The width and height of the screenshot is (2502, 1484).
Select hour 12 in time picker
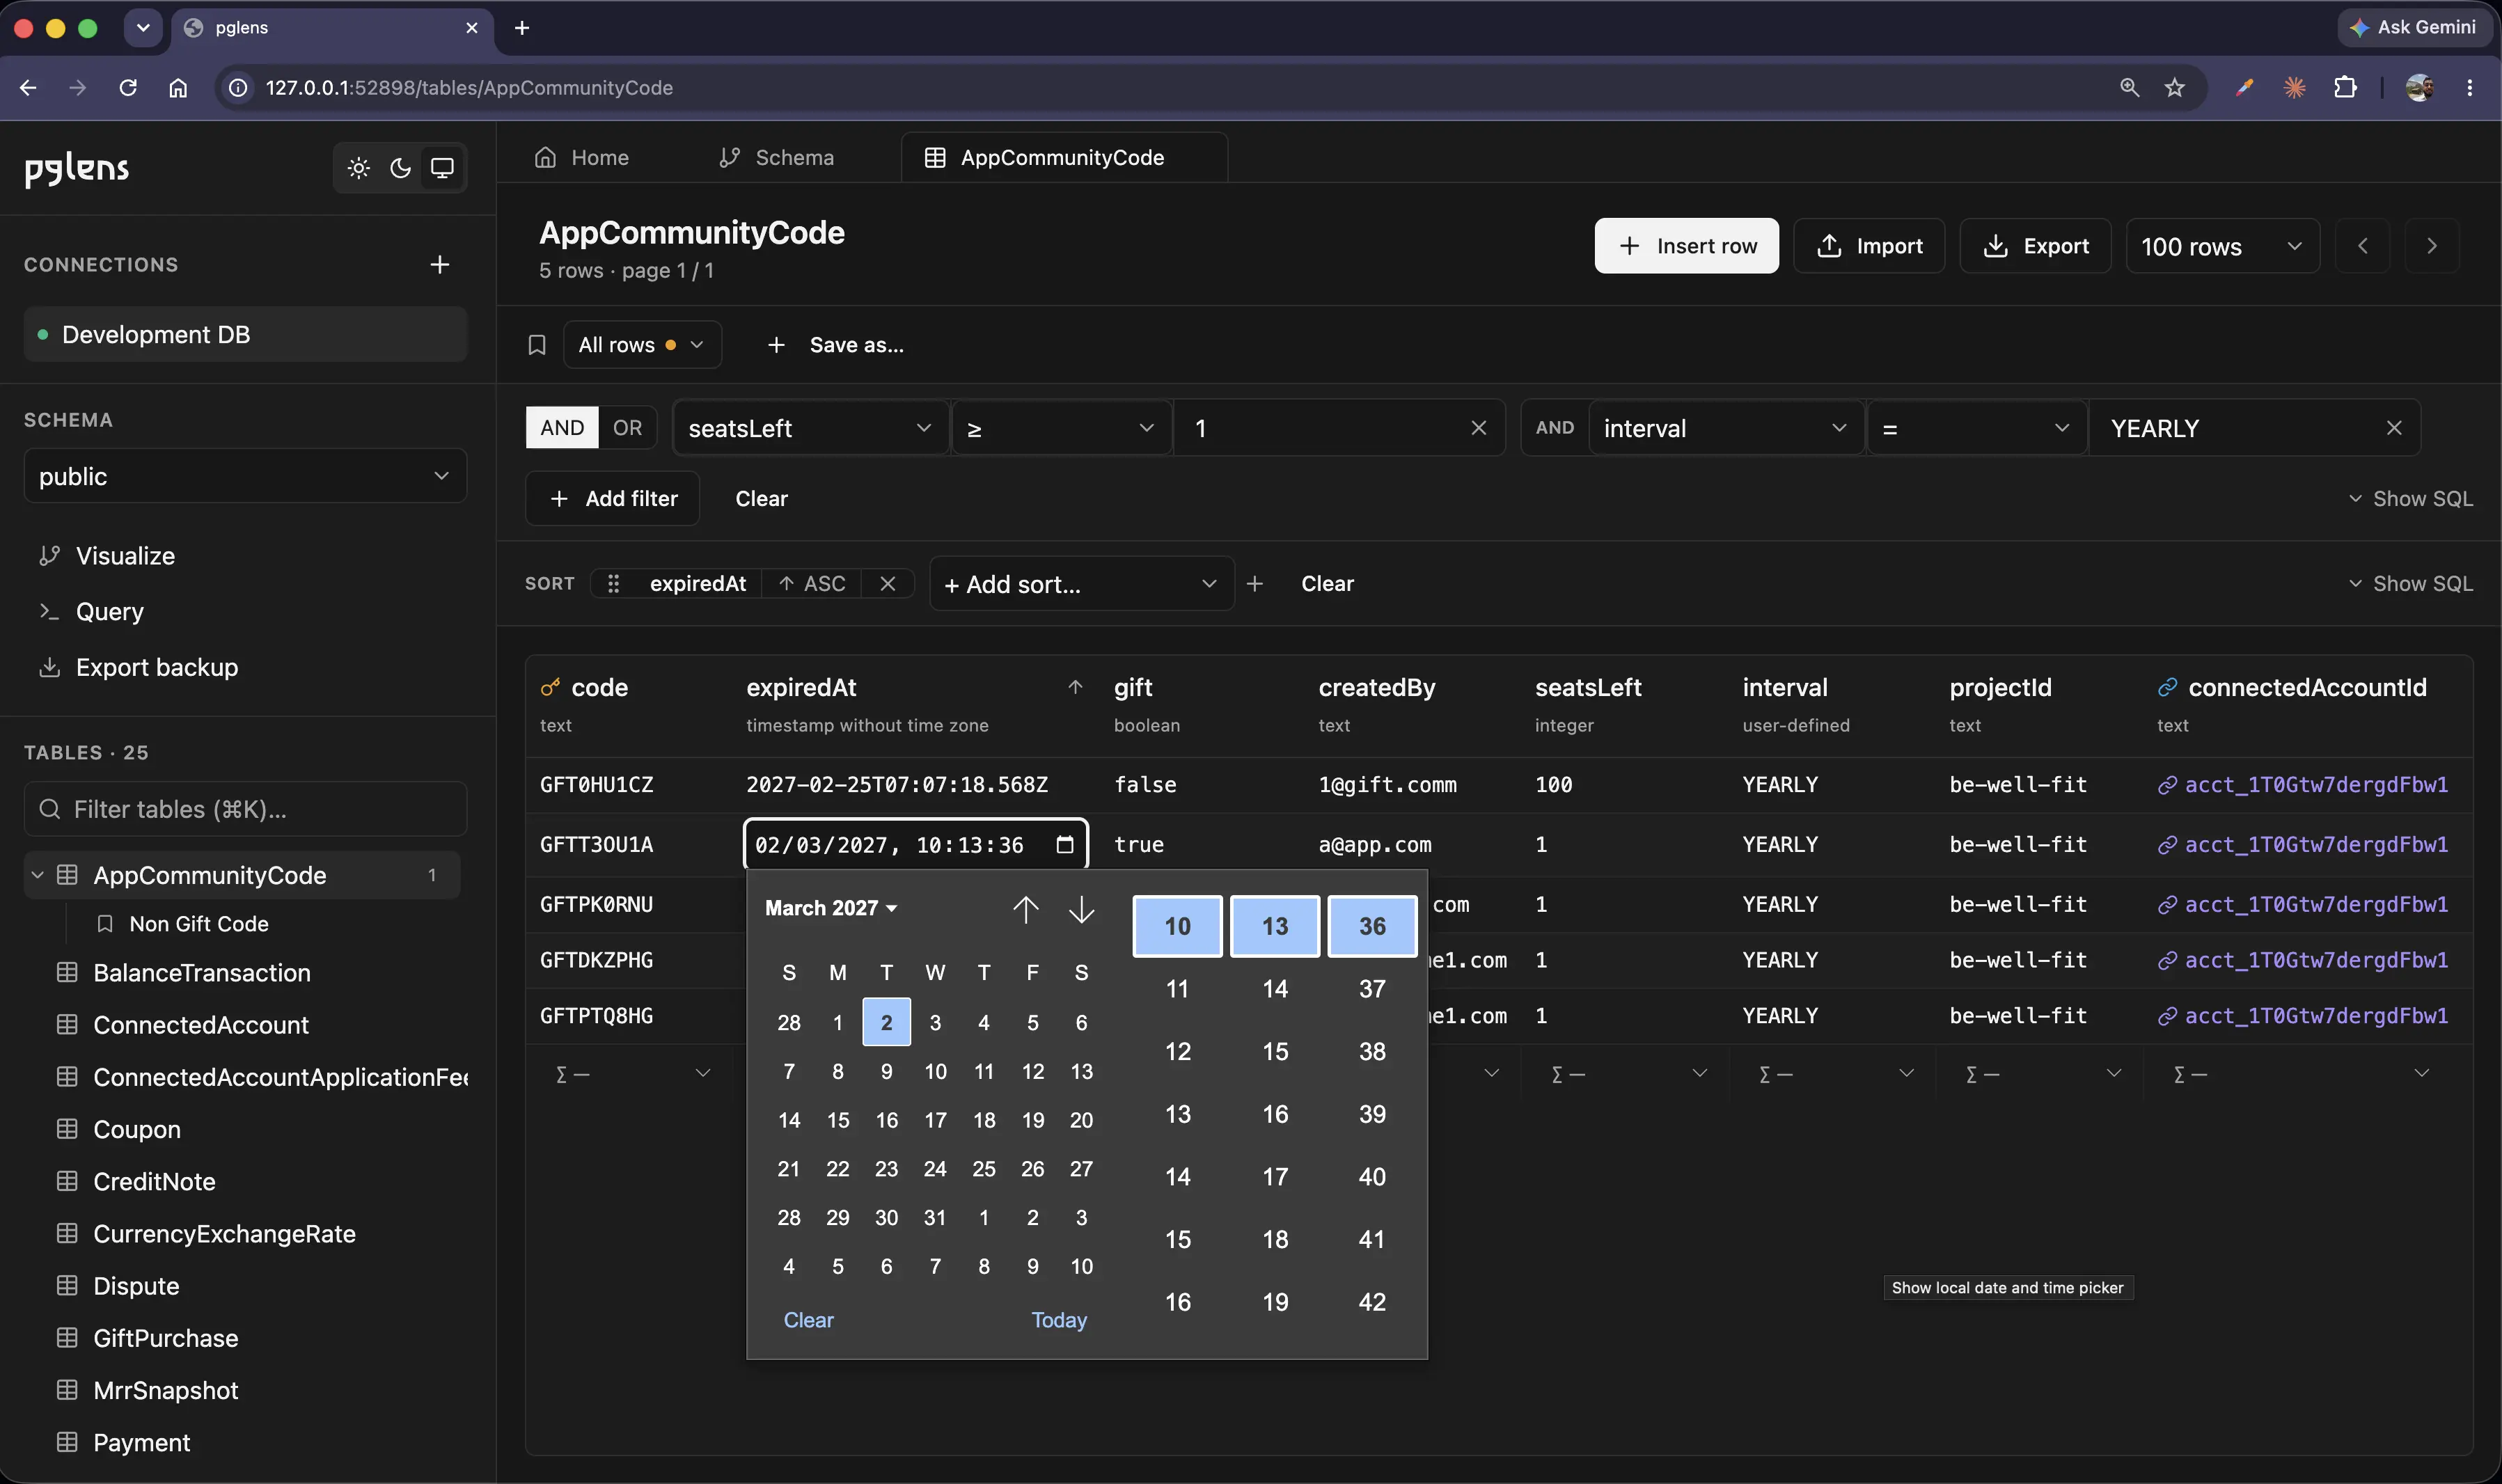(x=1177, y=1052)
